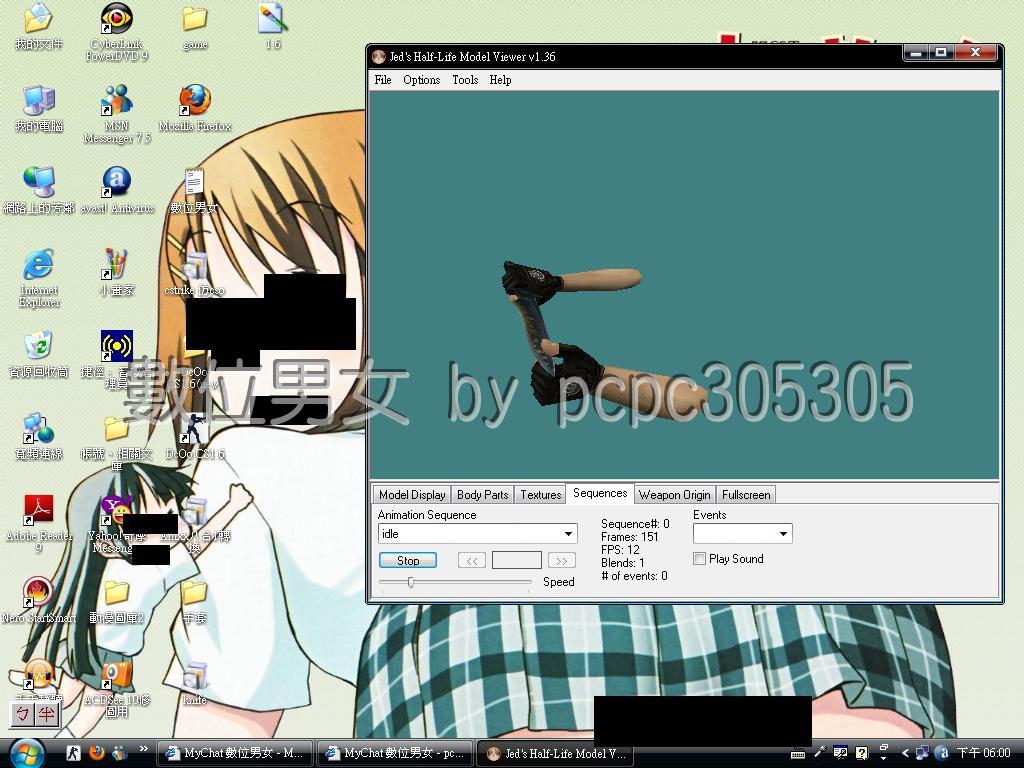Step forward one frame with >> button
Image resolution: width=1024 pixels, height=768 pixels.
click(562, 560)
